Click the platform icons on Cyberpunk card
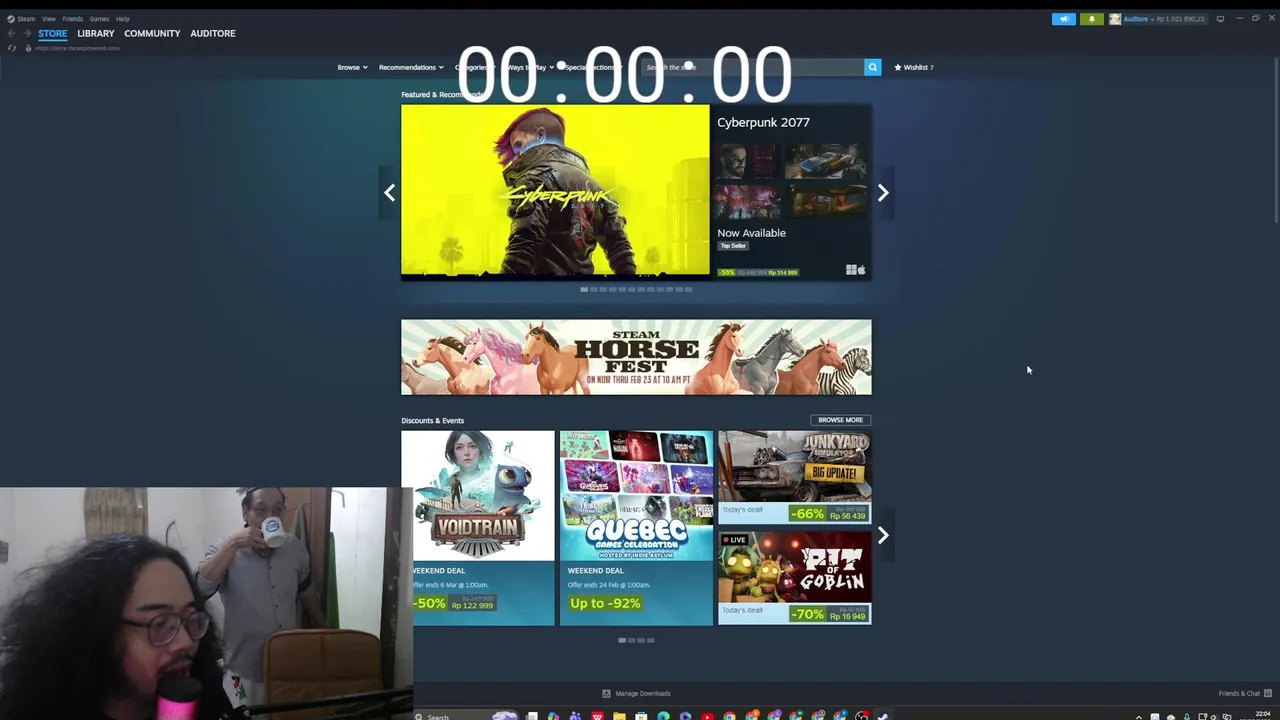Image resolution: width=1280 pixels, height=720 pixels. tap(855, 270)
